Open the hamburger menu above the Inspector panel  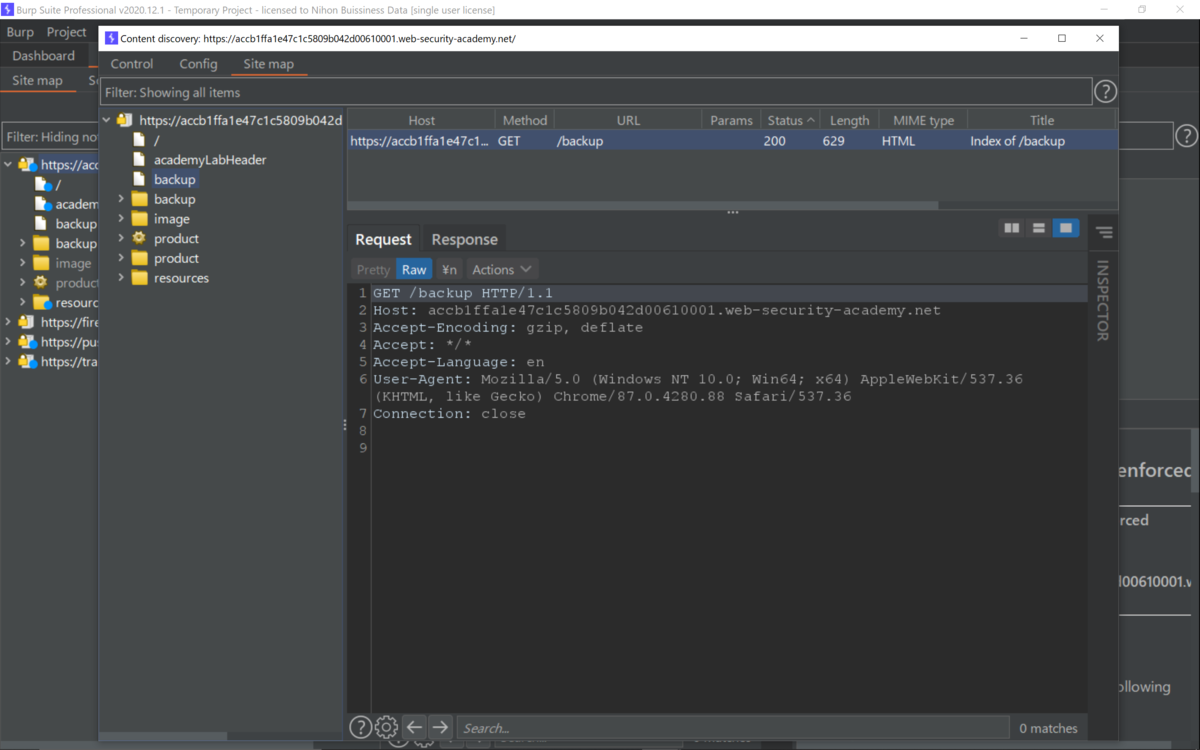point(1102,231)
